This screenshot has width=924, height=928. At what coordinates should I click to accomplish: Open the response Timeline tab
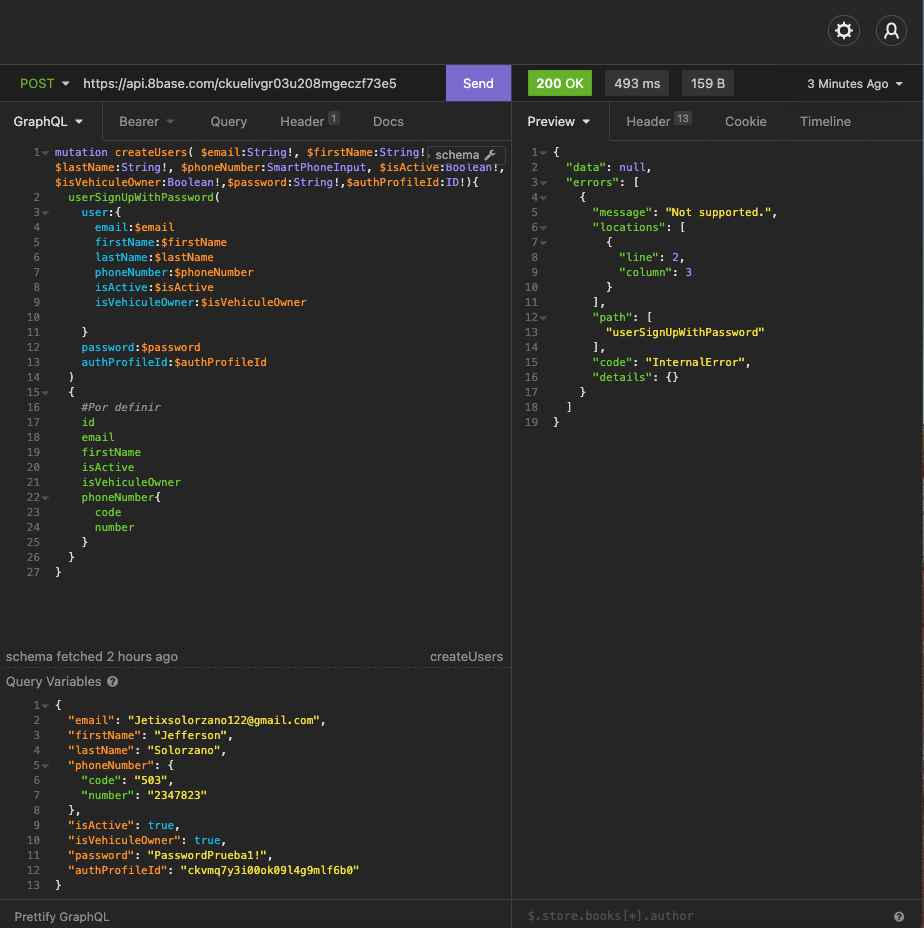[825, 122]
